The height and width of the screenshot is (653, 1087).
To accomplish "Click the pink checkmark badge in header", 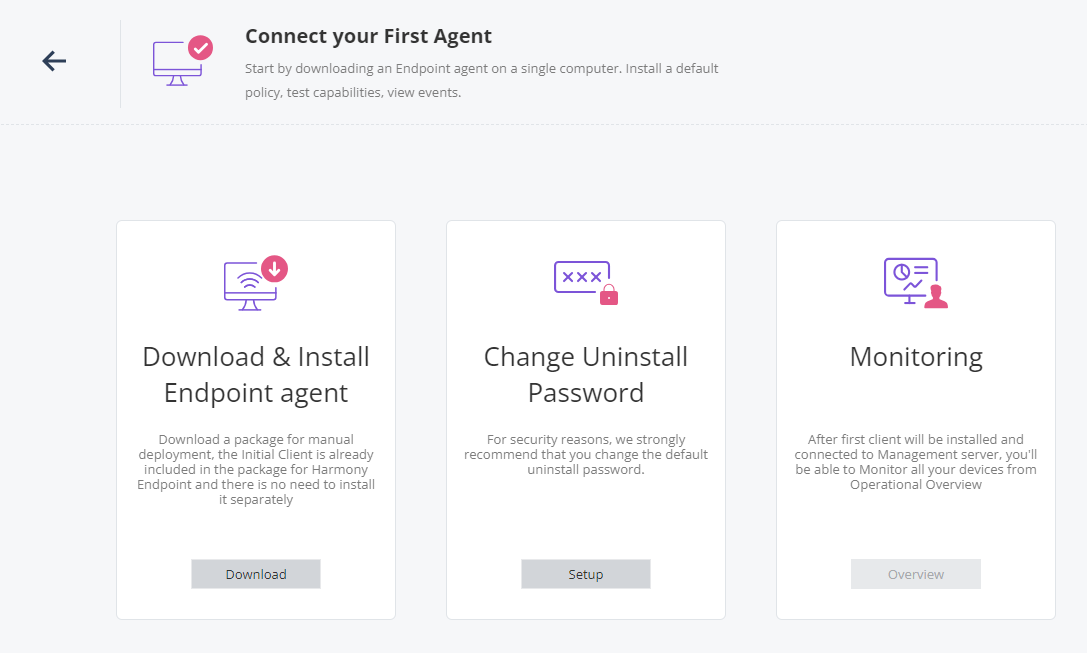I will coord(200,48).
